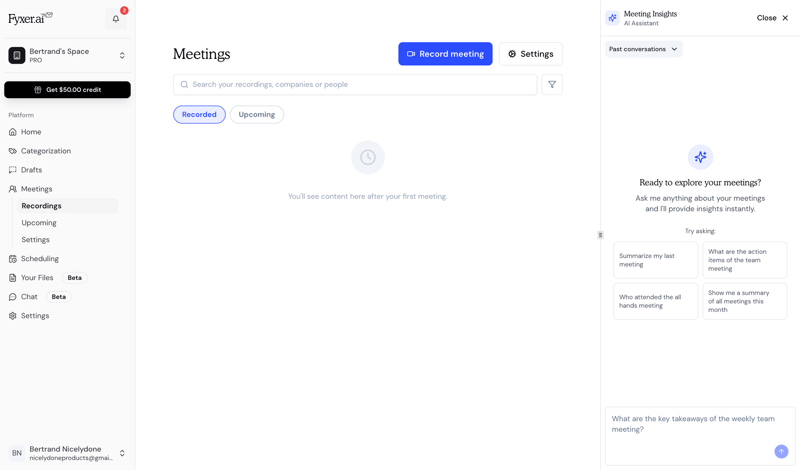
Task: Open the notifications bell
Action: [116, 19]
